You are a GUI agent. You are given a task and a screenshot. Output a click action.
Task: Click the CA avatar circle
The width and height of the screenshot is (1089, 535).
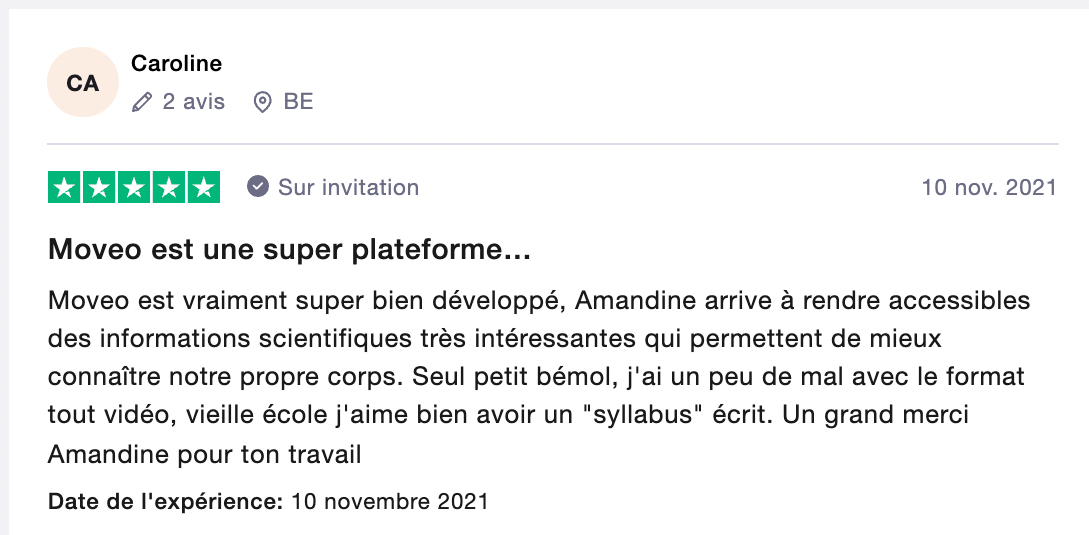coord(83,82)
